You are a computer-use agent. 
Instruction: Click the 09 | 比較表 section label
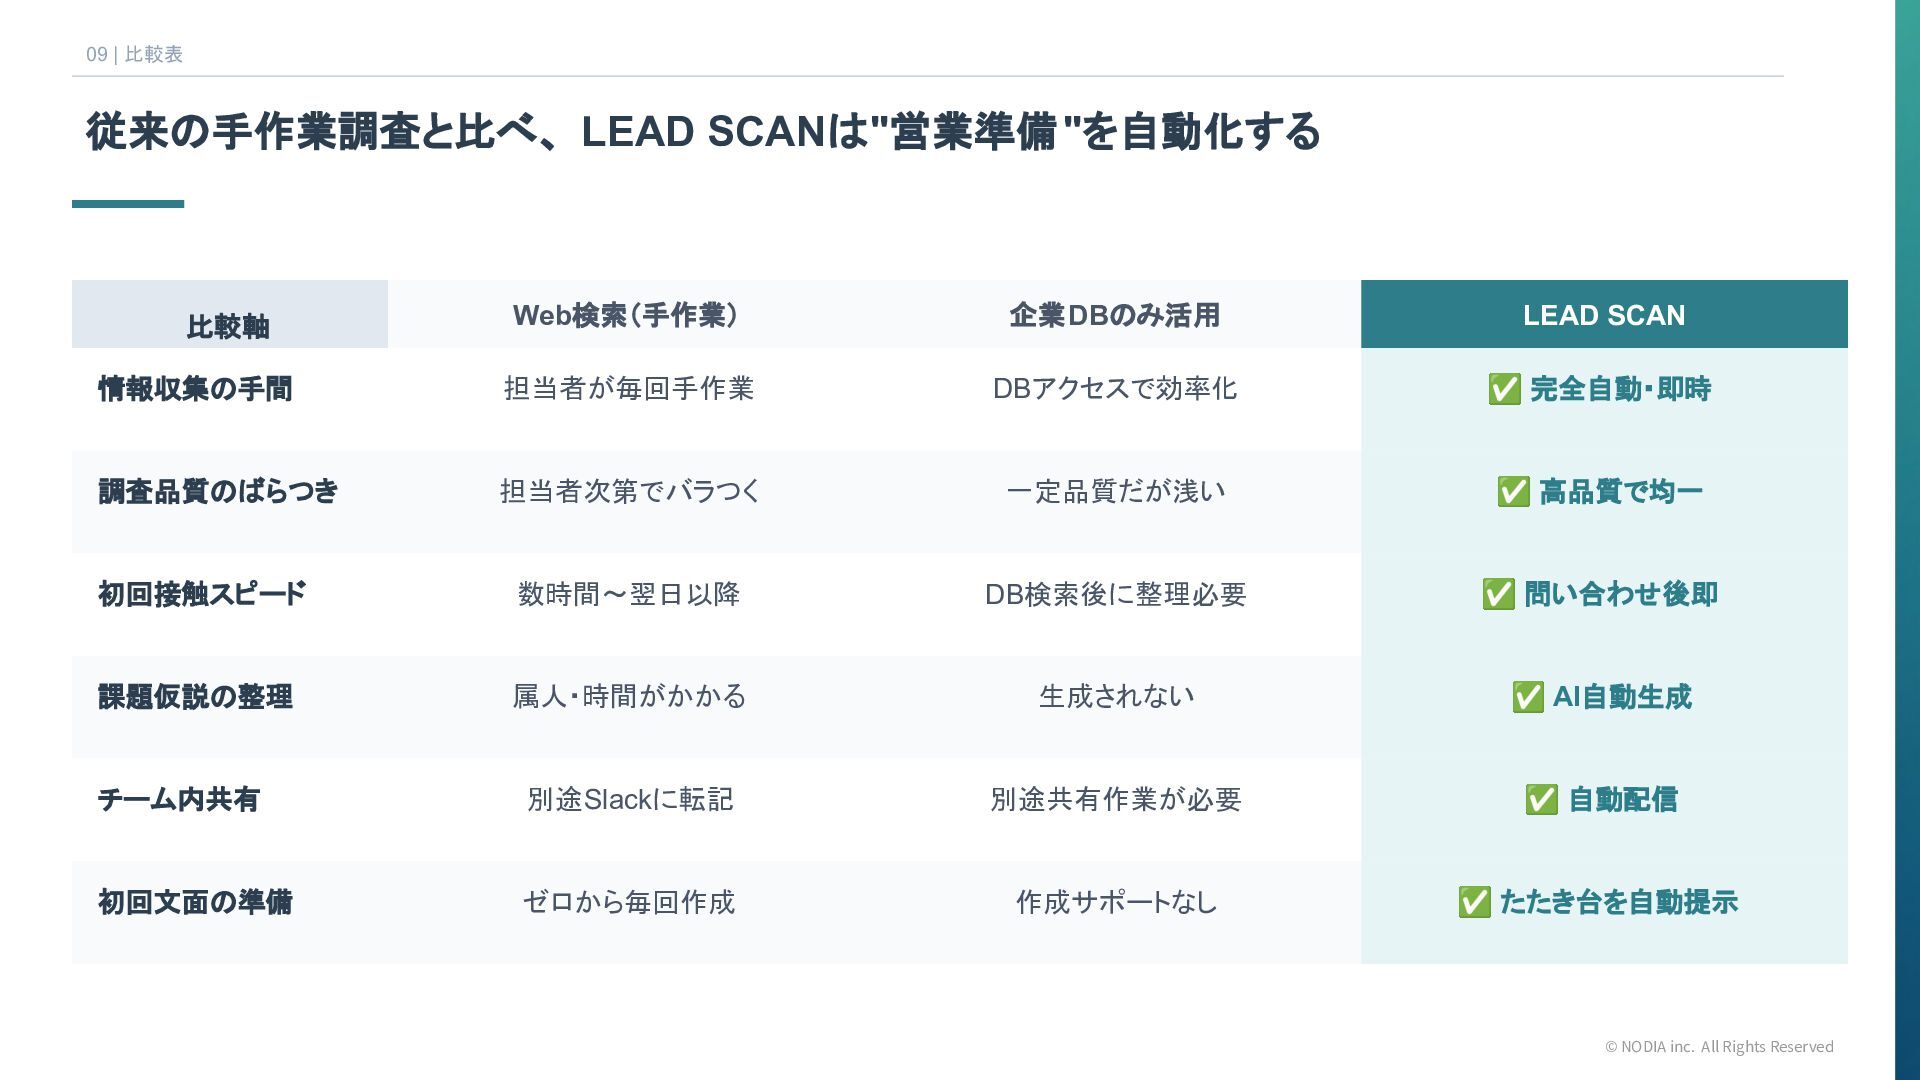[134, 54]
